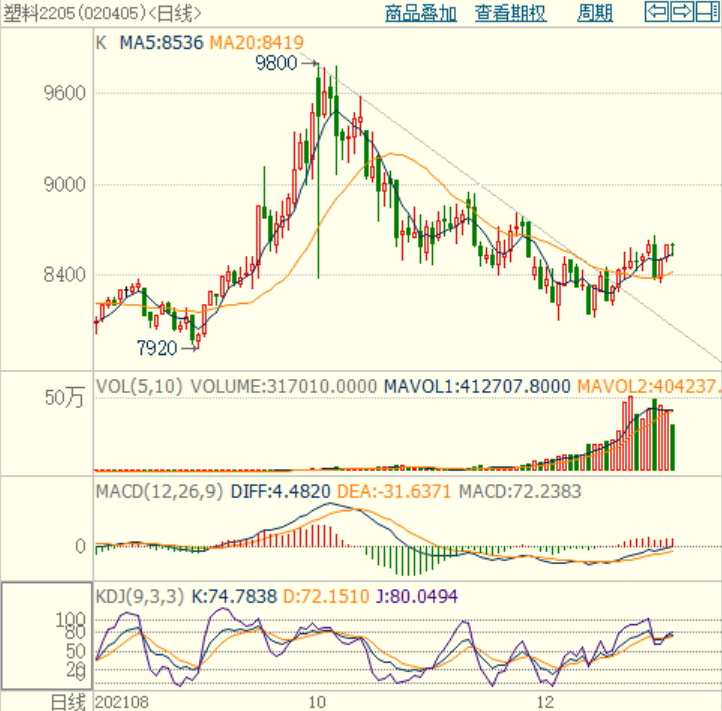The width and height of the screenshot is (722, 711).
Task: Click the split panel layout icon
Action: pyautogui.click(x=706, y=12)
